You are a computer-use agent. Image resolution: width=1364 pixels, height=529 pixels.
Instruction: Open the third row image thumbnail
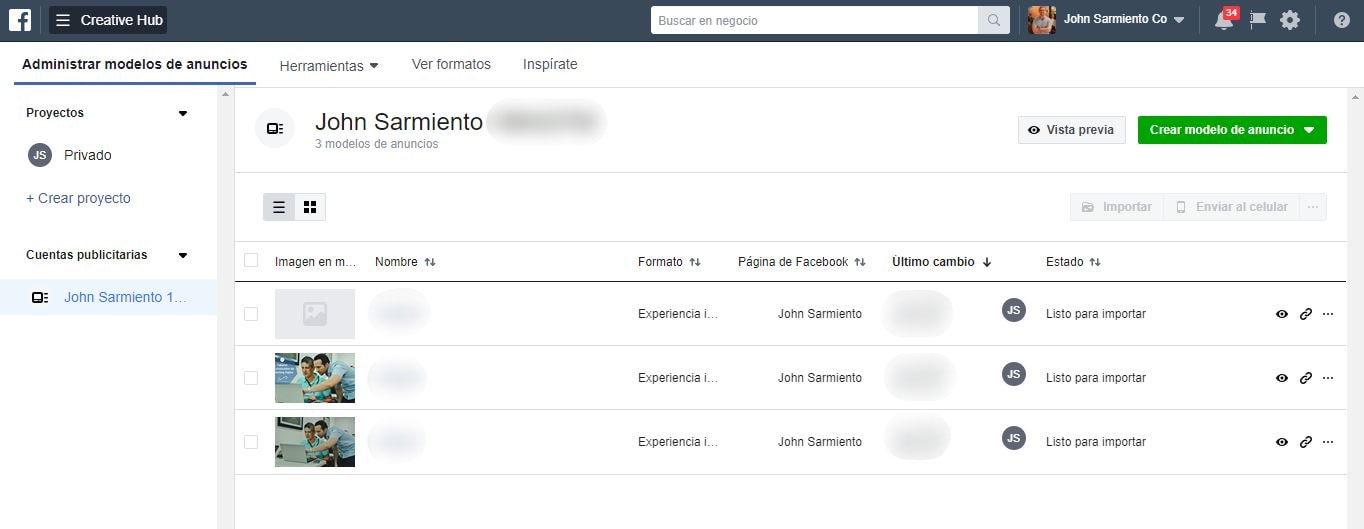point(315,442)
